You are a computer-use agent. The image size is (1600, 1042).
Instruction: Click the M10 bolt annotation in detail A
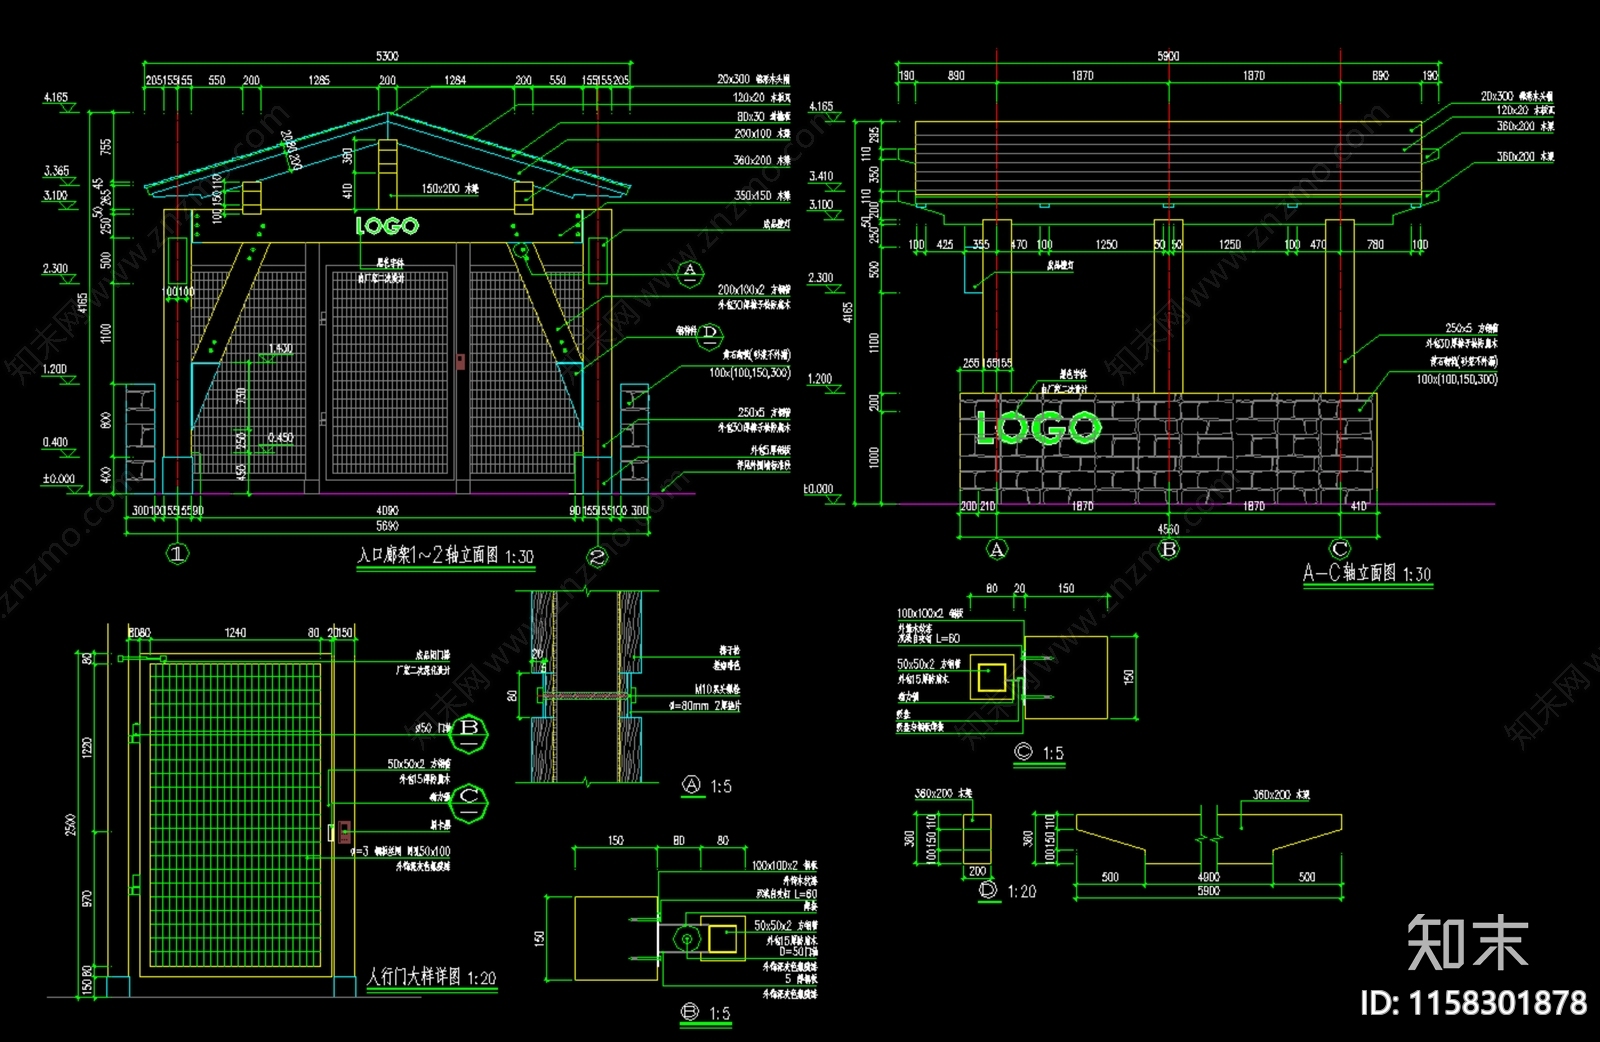[x=718, y=689]
